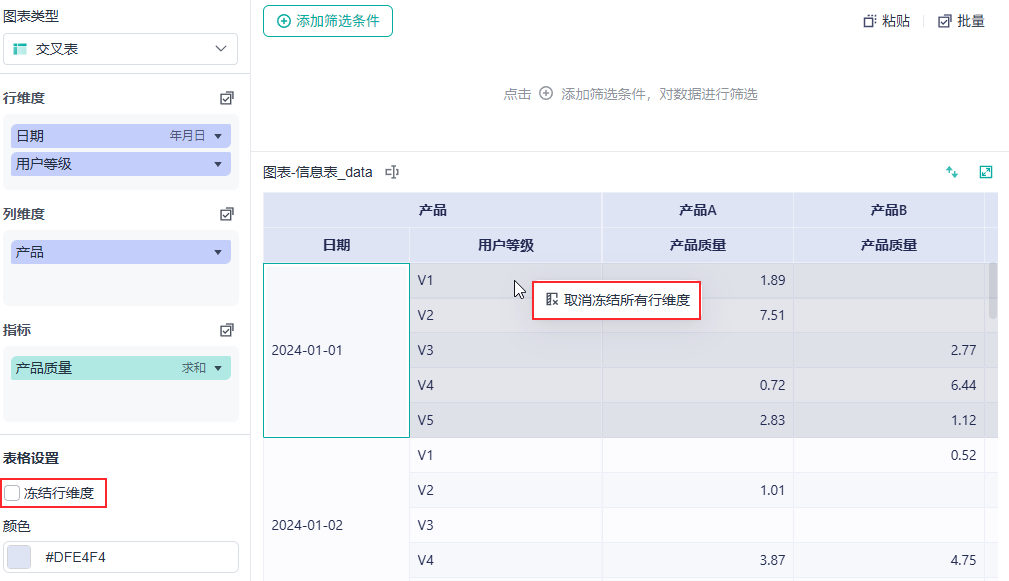Click the value cell 2.83
Image resolution: width=1009 pixels, height=581 pixels.
click(x=698, y=420)
